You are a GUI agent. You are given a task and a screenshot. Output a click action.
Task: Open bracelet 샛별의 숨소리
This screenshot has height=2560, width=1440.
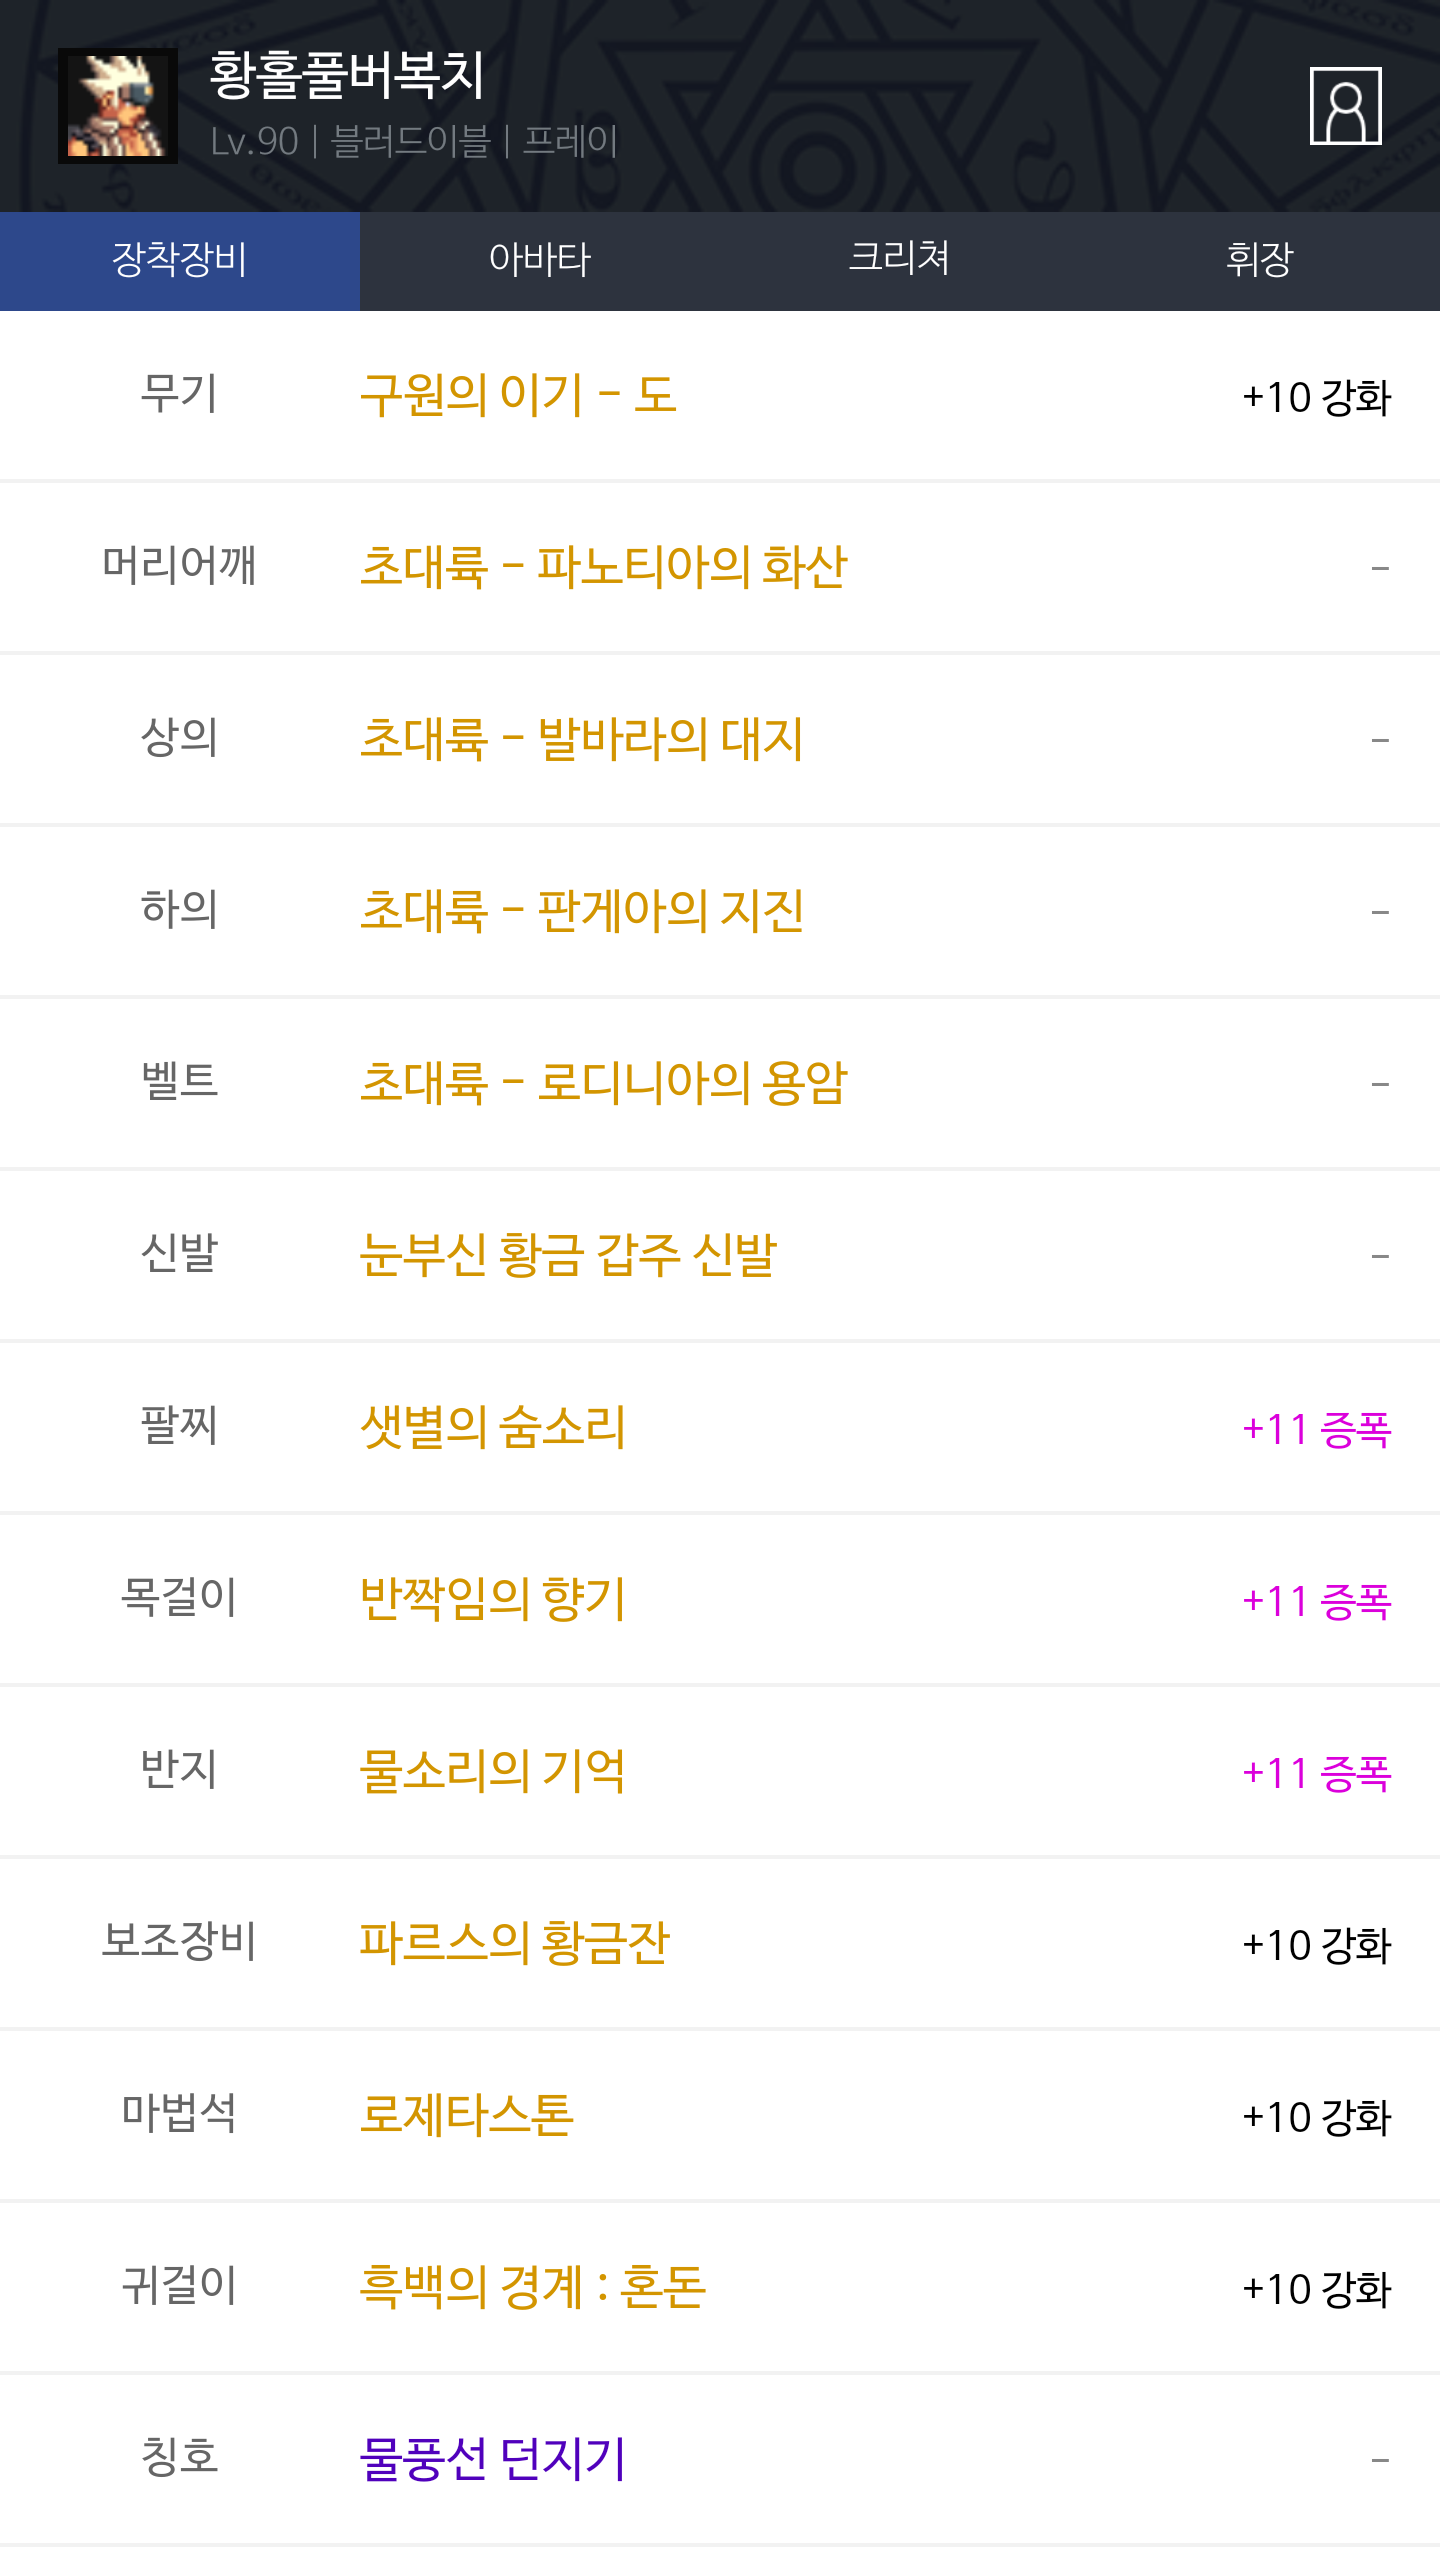[x=492, y=1427]
